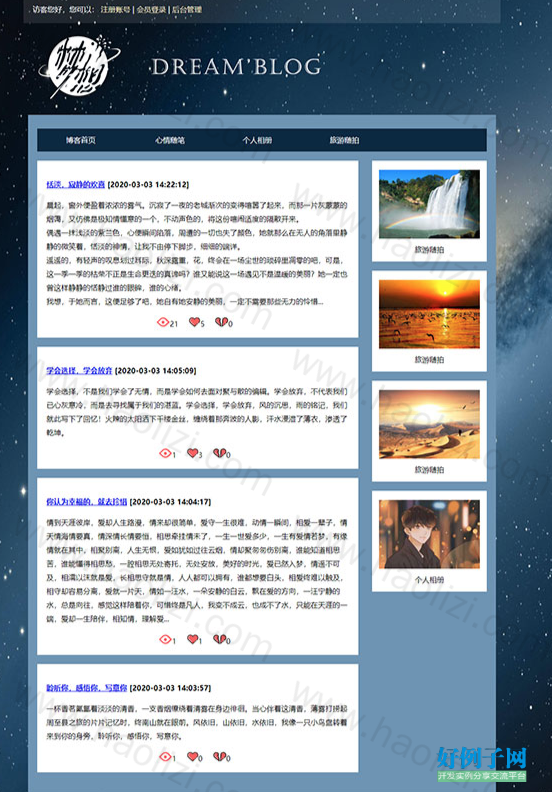Image resolution: width=552 pixels, height=792 pixels.
Task: Open first post title link dated 14:22:12
Action: pos(76,184)
